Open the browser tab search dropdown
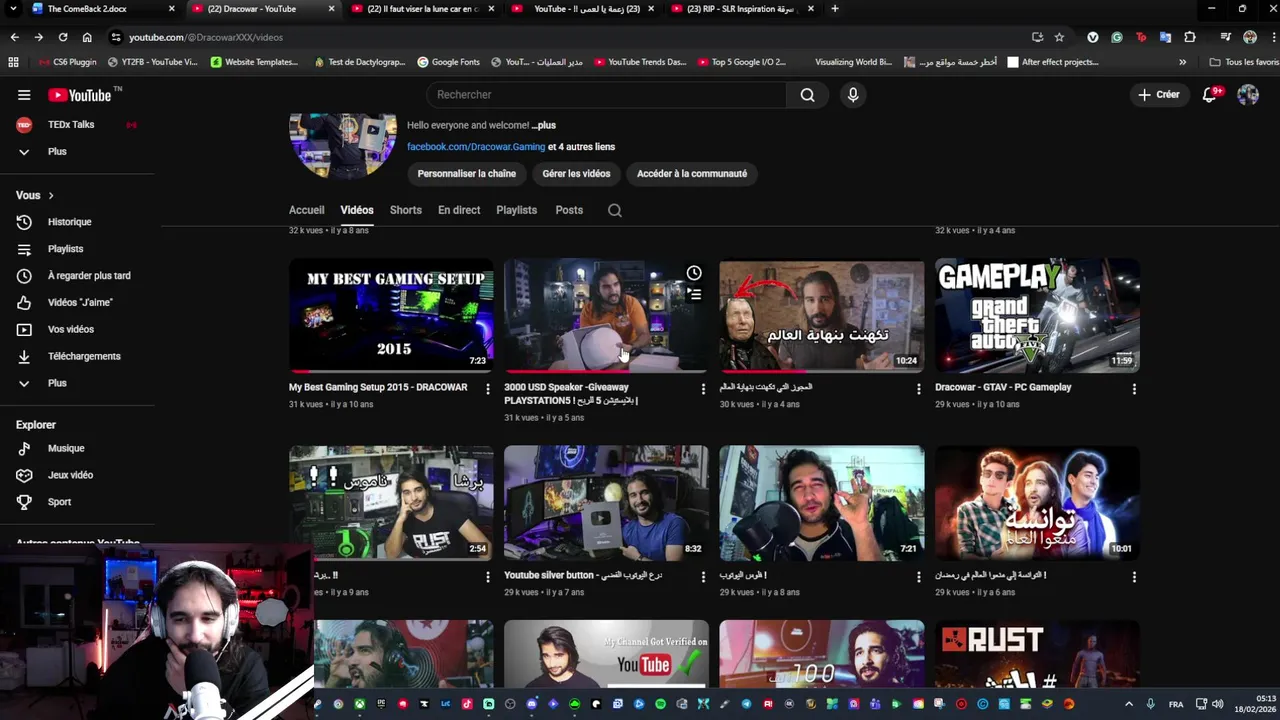 pos(14,9)
